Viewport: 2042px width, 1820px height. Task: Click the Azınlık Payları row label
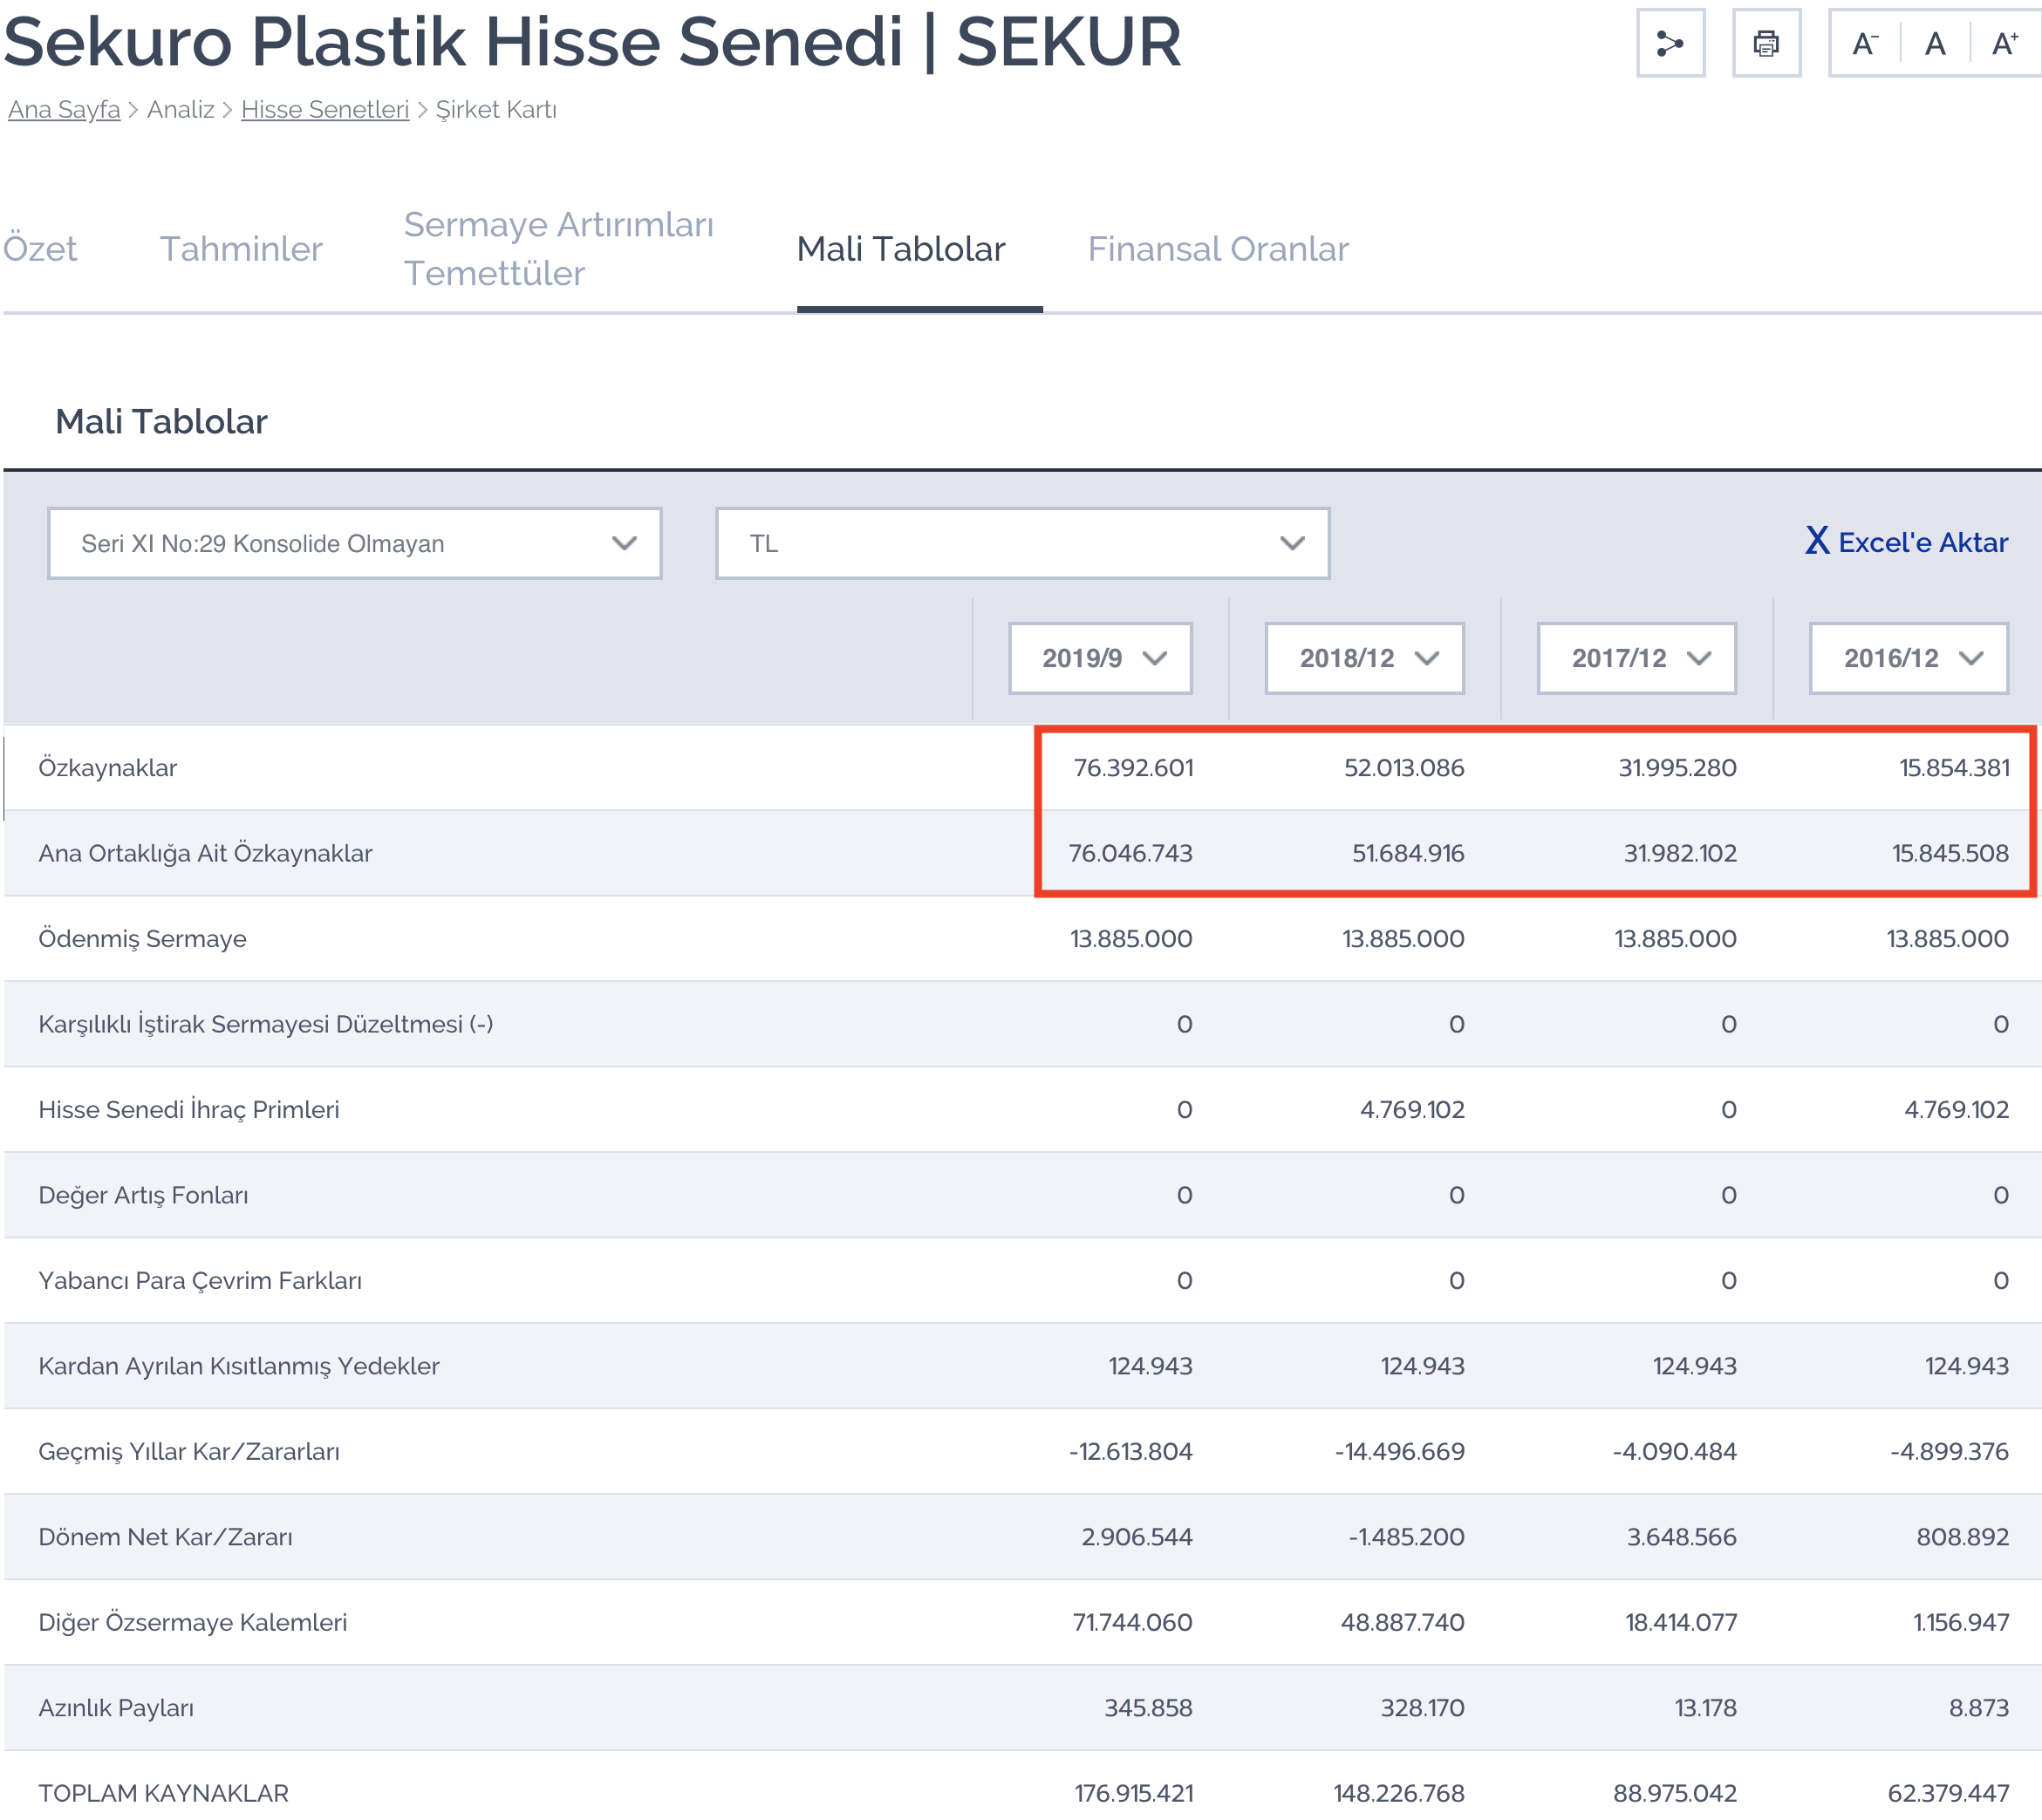[x=116, y=1708]
